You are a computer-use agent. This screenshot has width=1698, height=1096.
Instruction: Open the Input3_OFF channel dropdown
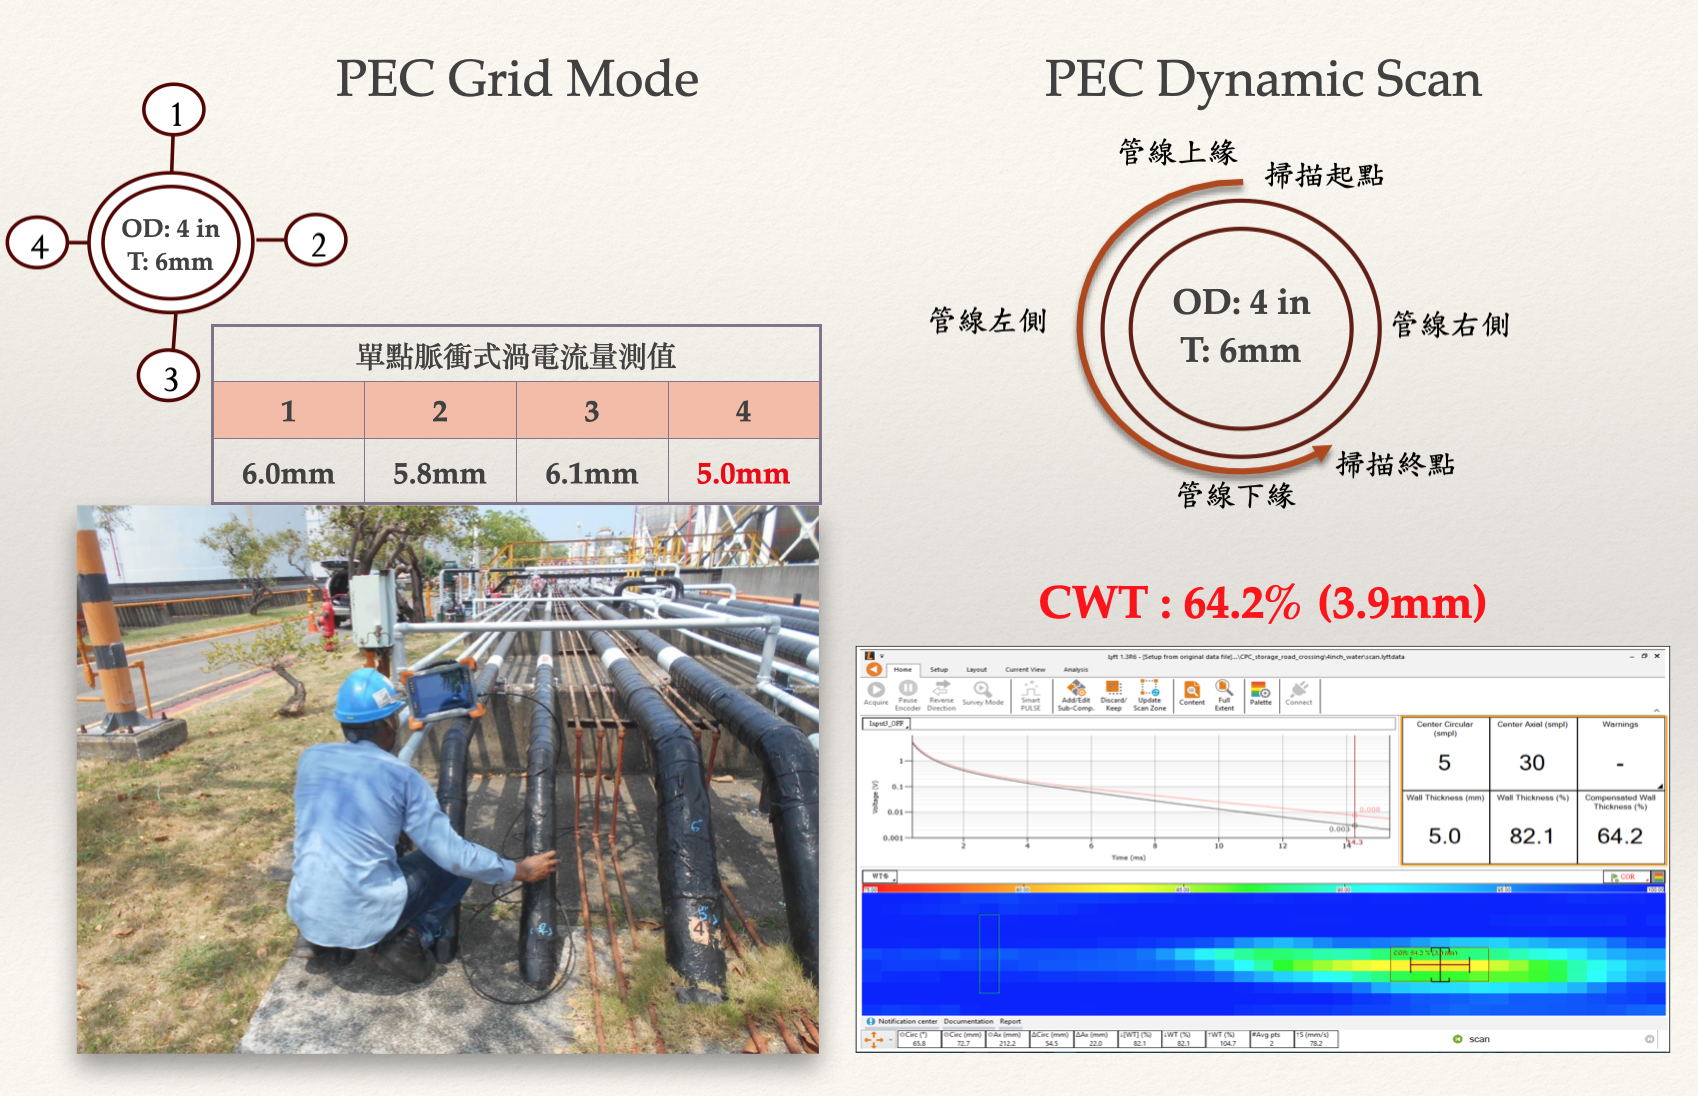pyautogui.click(x=887, y=723)
